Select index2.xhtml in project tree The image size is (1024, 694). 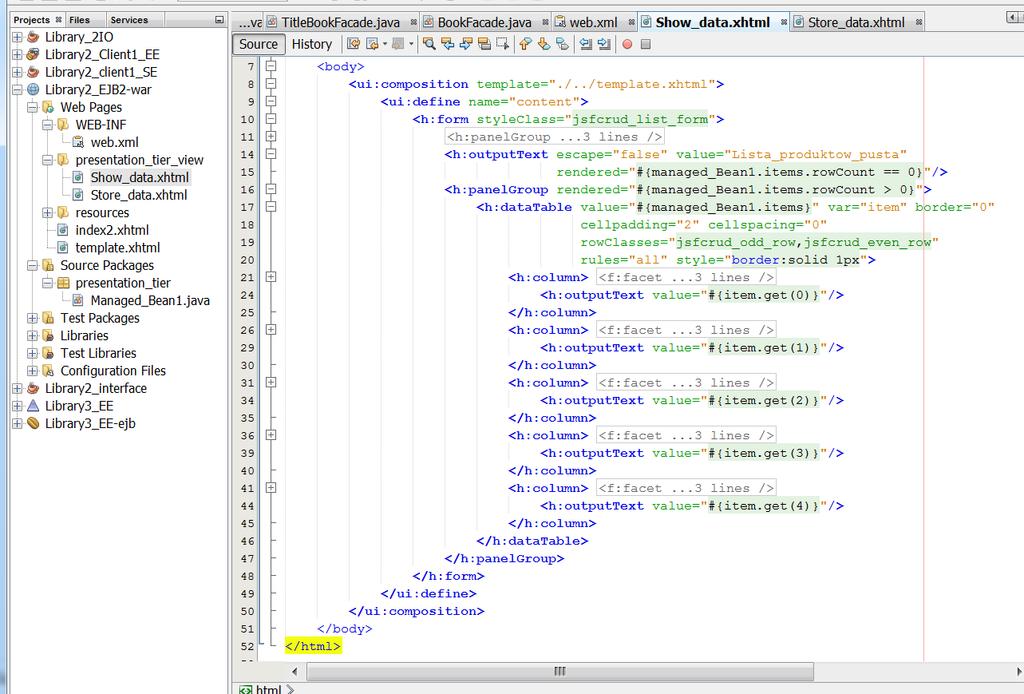point(112,230)
